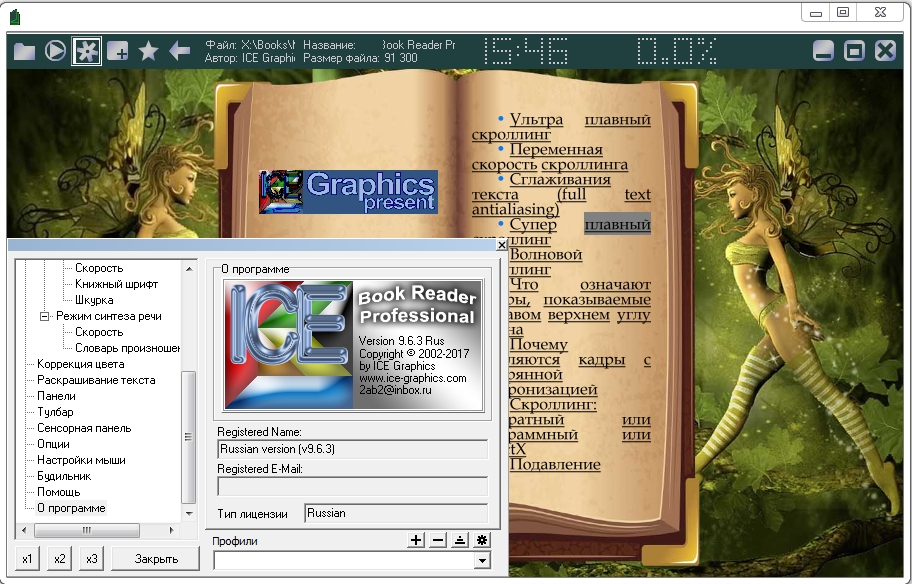The image size is (912, 584).
Task: Click the settings tree vertical scrollbar down arrow
Action: 189,512
